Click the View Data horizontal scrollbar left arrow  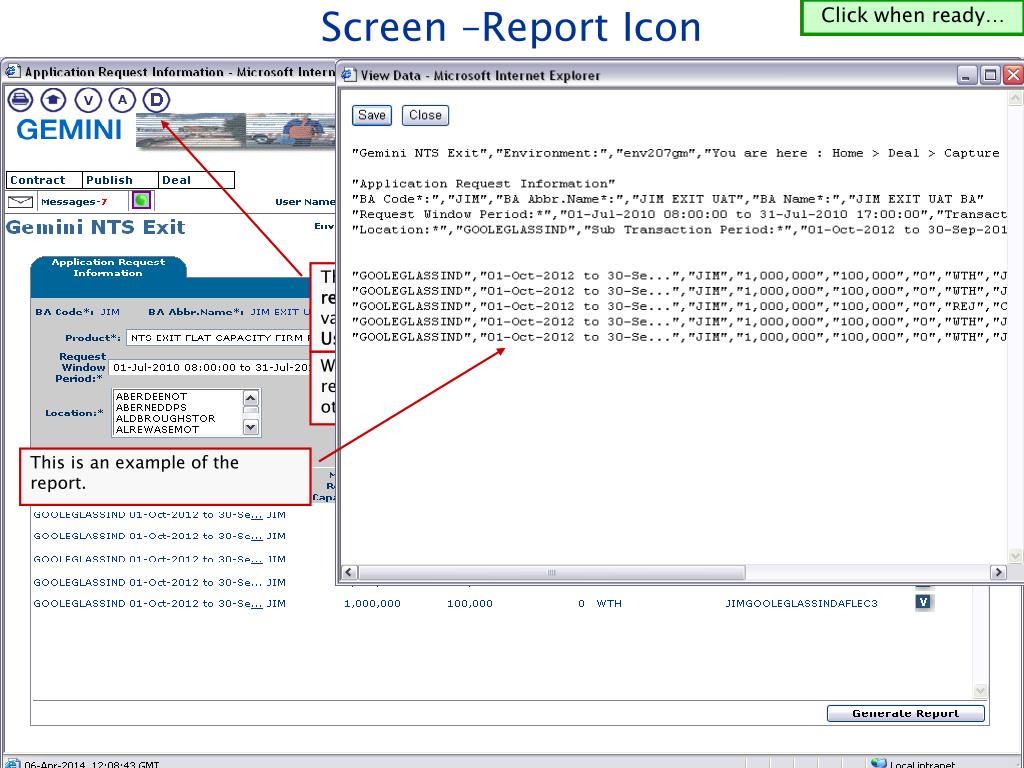[349, 572]
